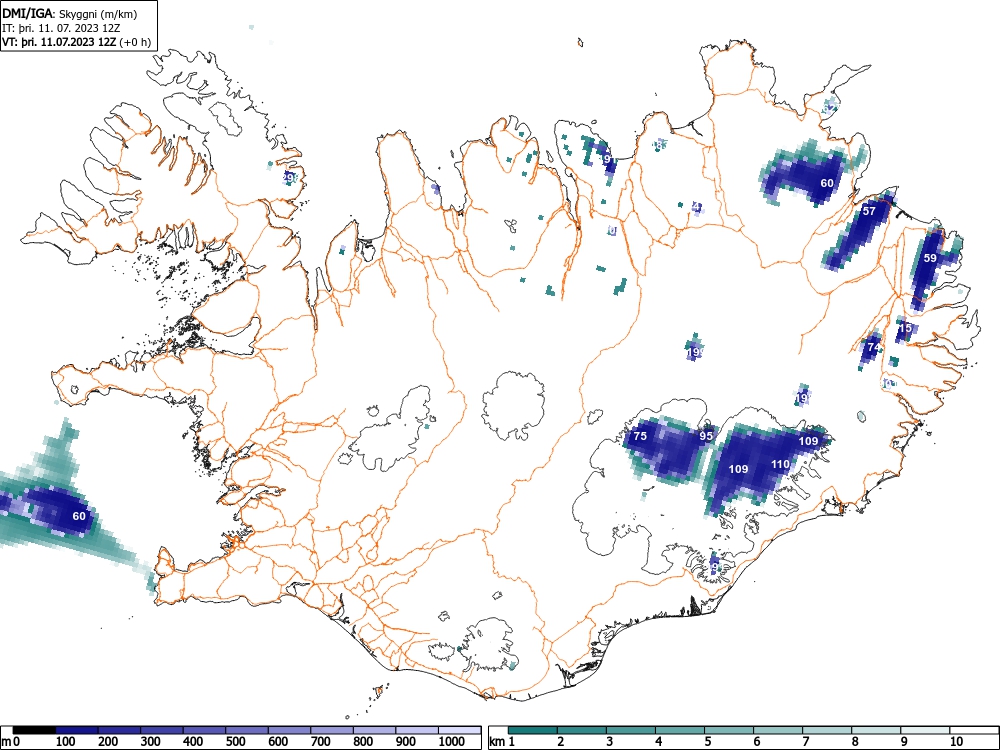Pick the palest lavender swatch between 900 and 1000 m

417,730
